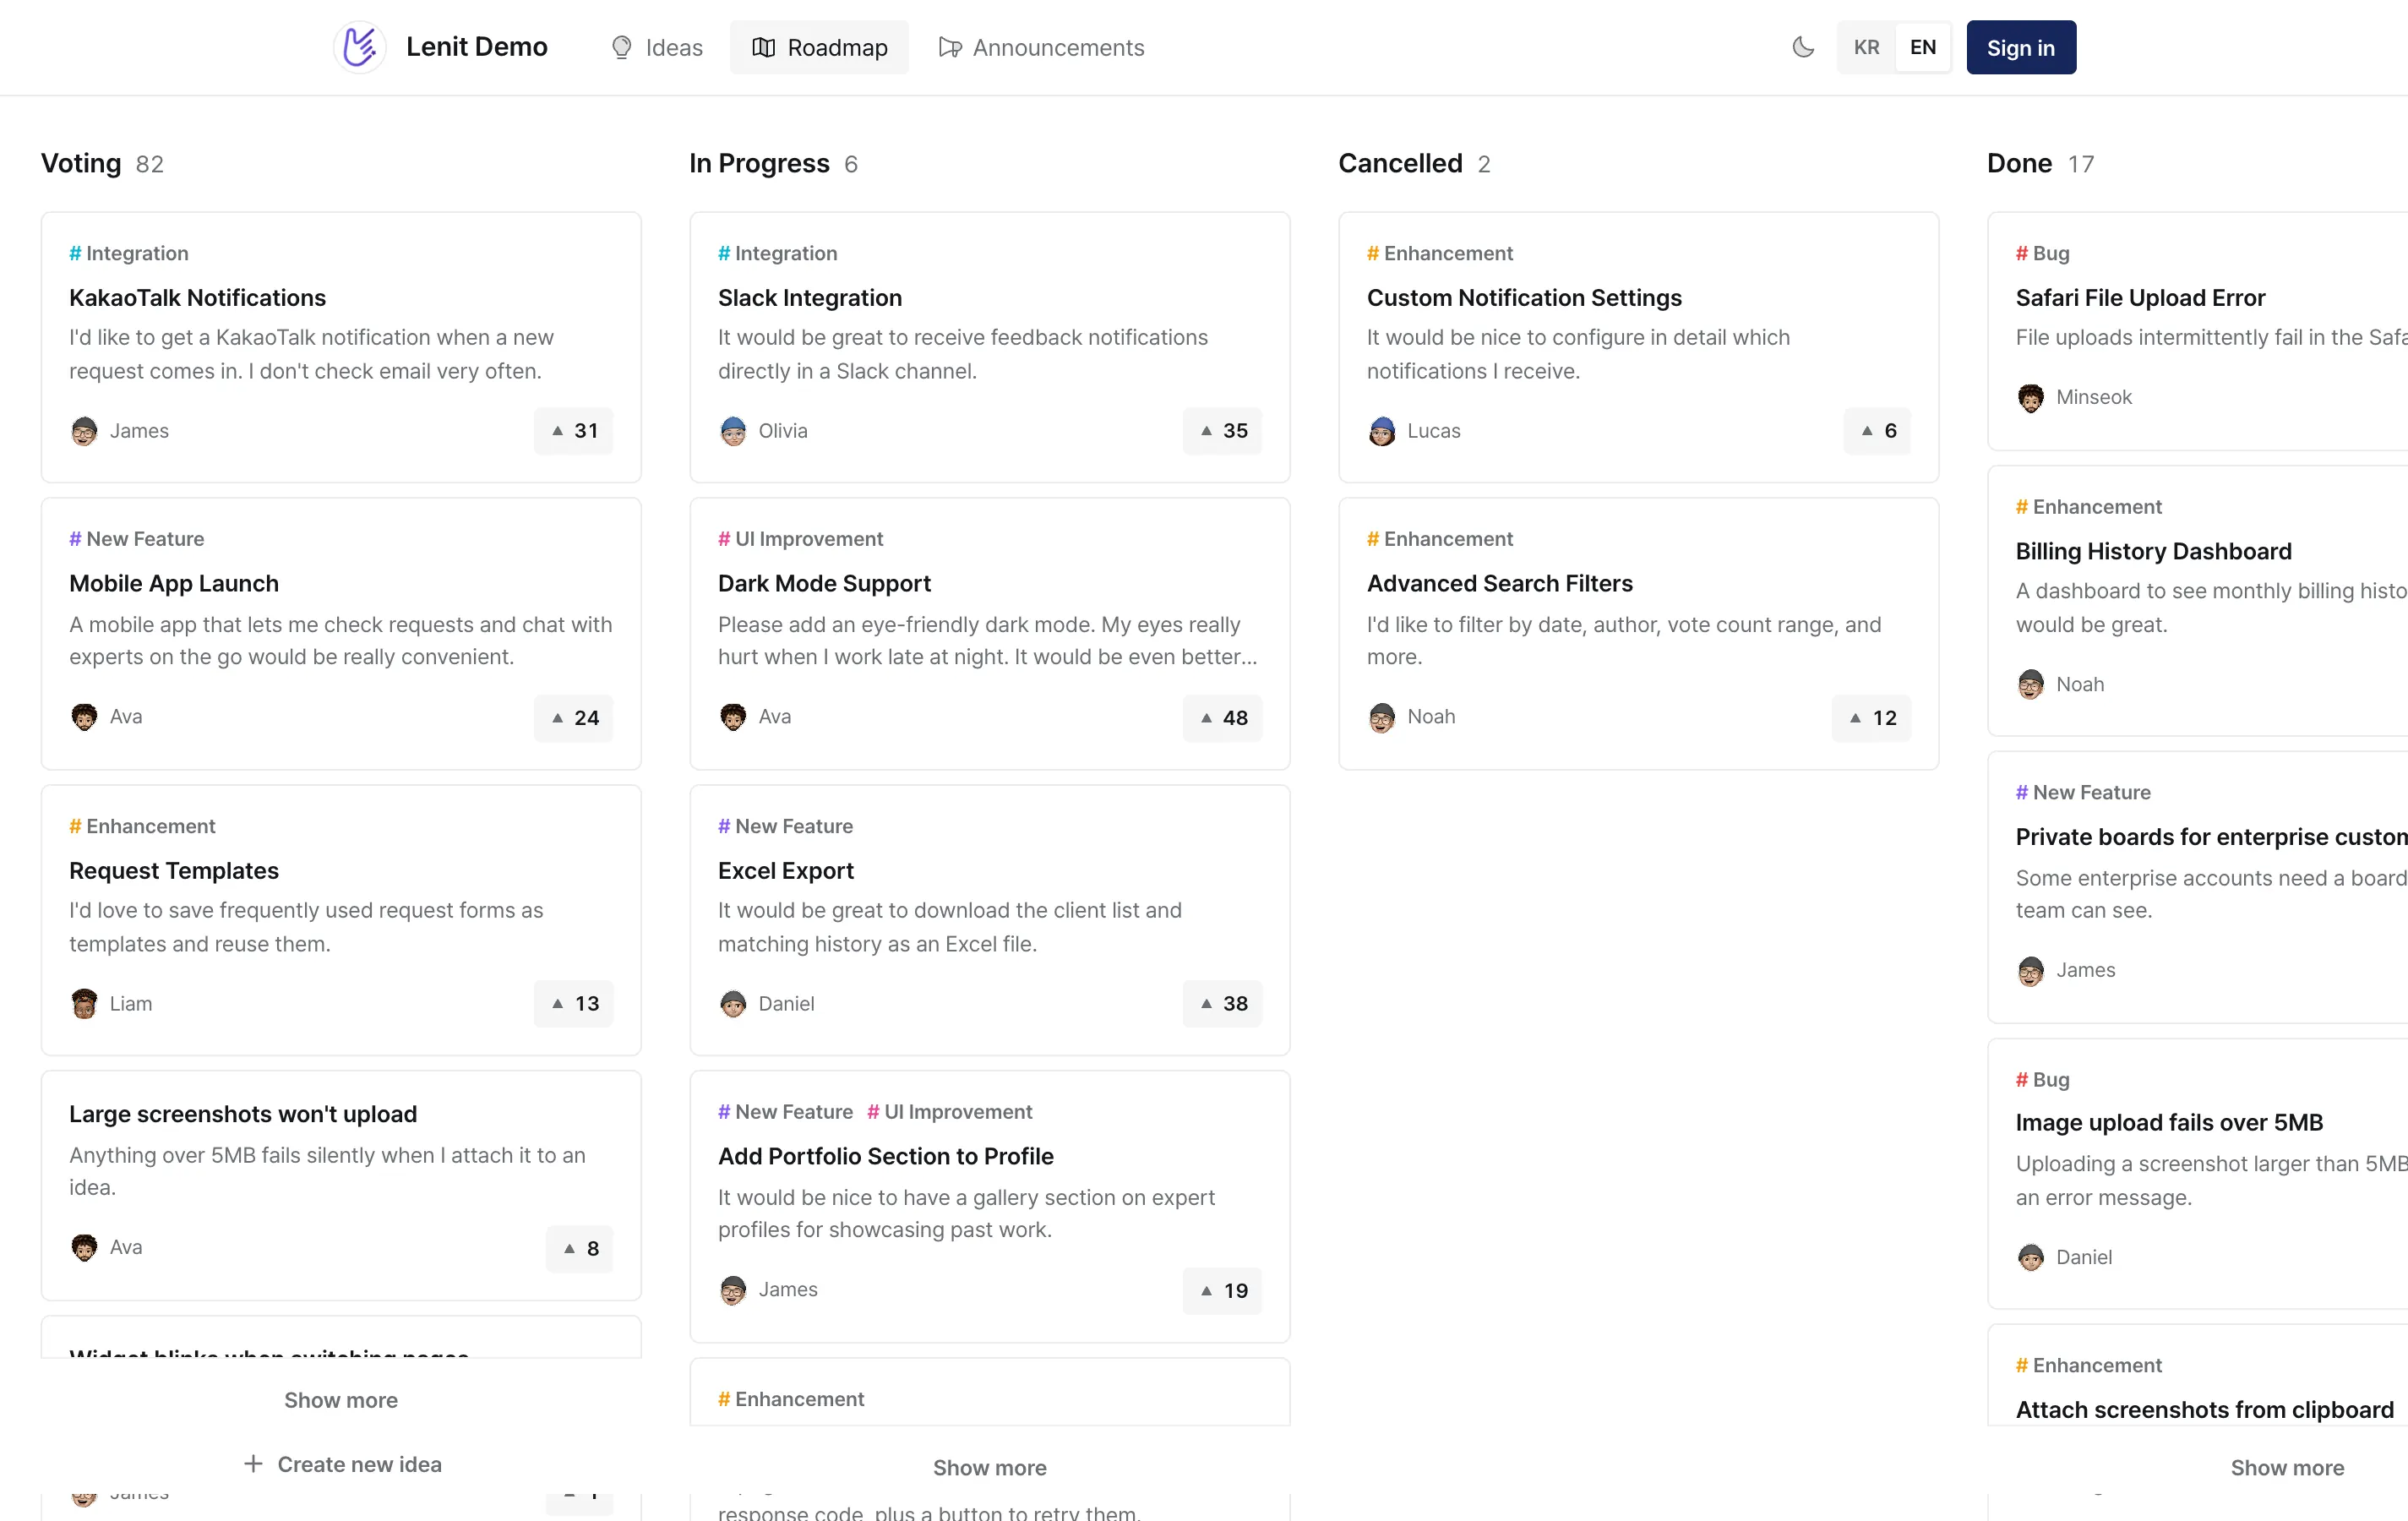Expand Done column with Show more
This screenshot has width=2408, height=1521.
2287,1468
